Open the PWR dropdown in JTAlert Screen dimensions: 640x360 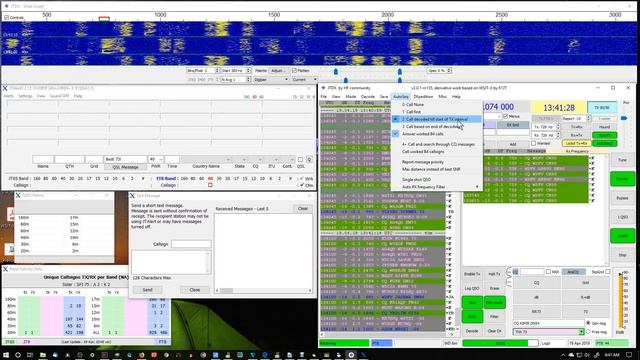160,159
